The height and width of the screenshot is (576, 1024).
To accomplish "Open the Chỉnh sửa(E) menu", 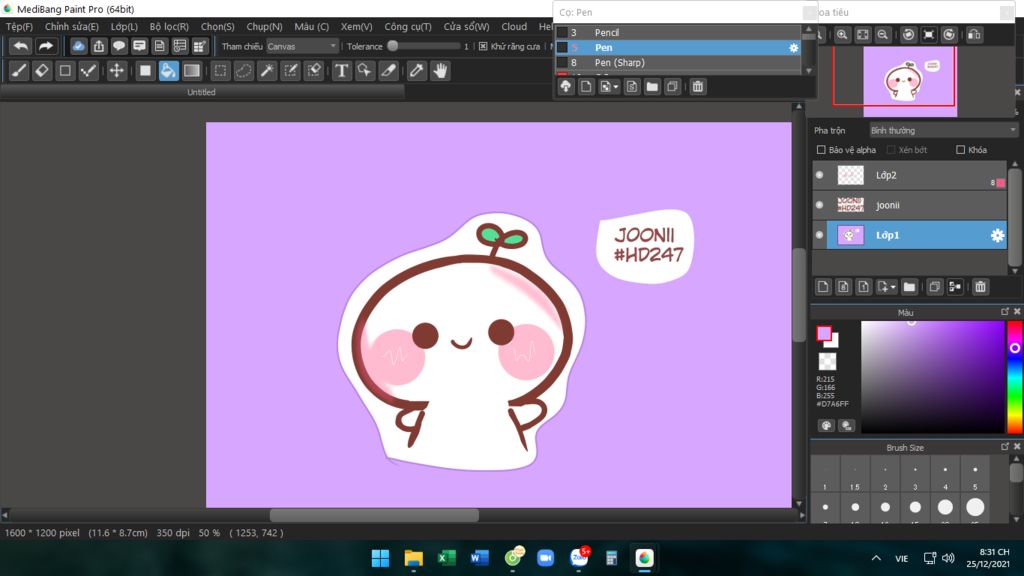I will point(72,27).
